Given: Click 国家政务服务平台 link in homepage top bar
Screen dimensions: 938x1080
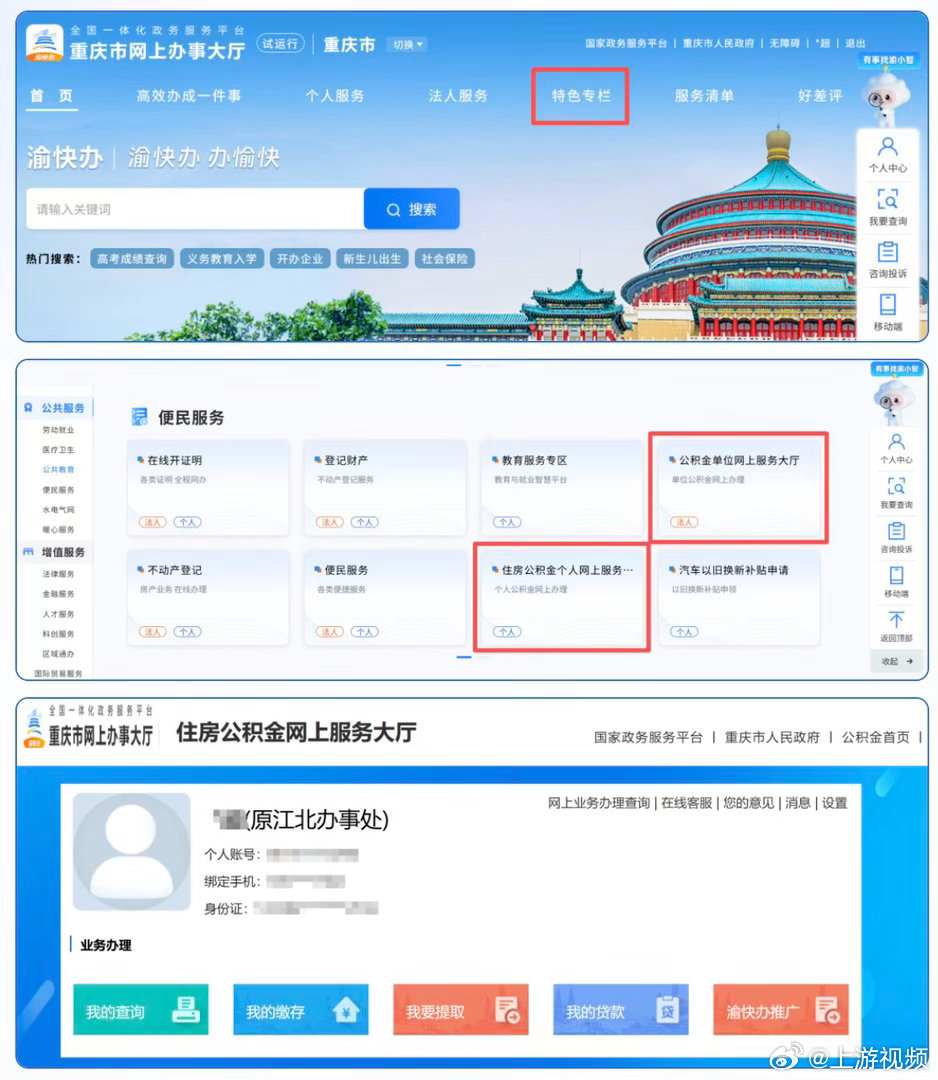Looking at the screenshot, I should click(626, 43).
